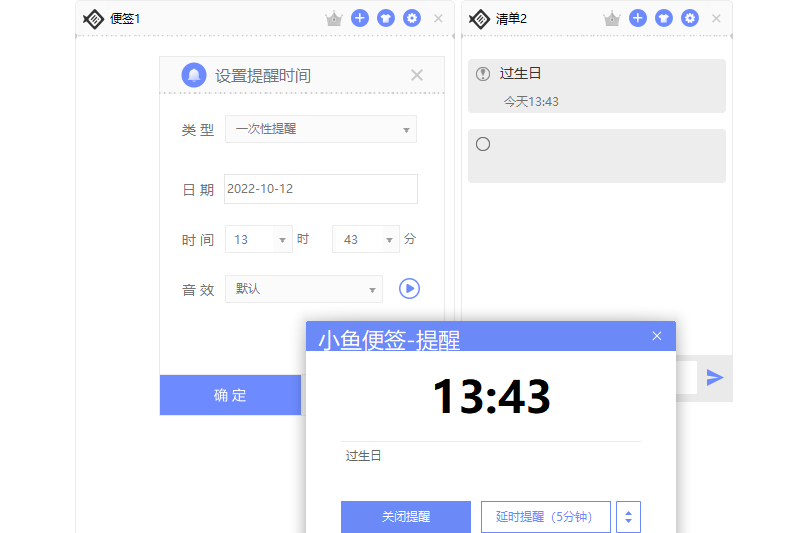Image resolution: width=800 pixels, height=533 pixels.
Task: Add a new note with the plus icon in 便签1
Action: pyautogui.click(x=360, y=18)
